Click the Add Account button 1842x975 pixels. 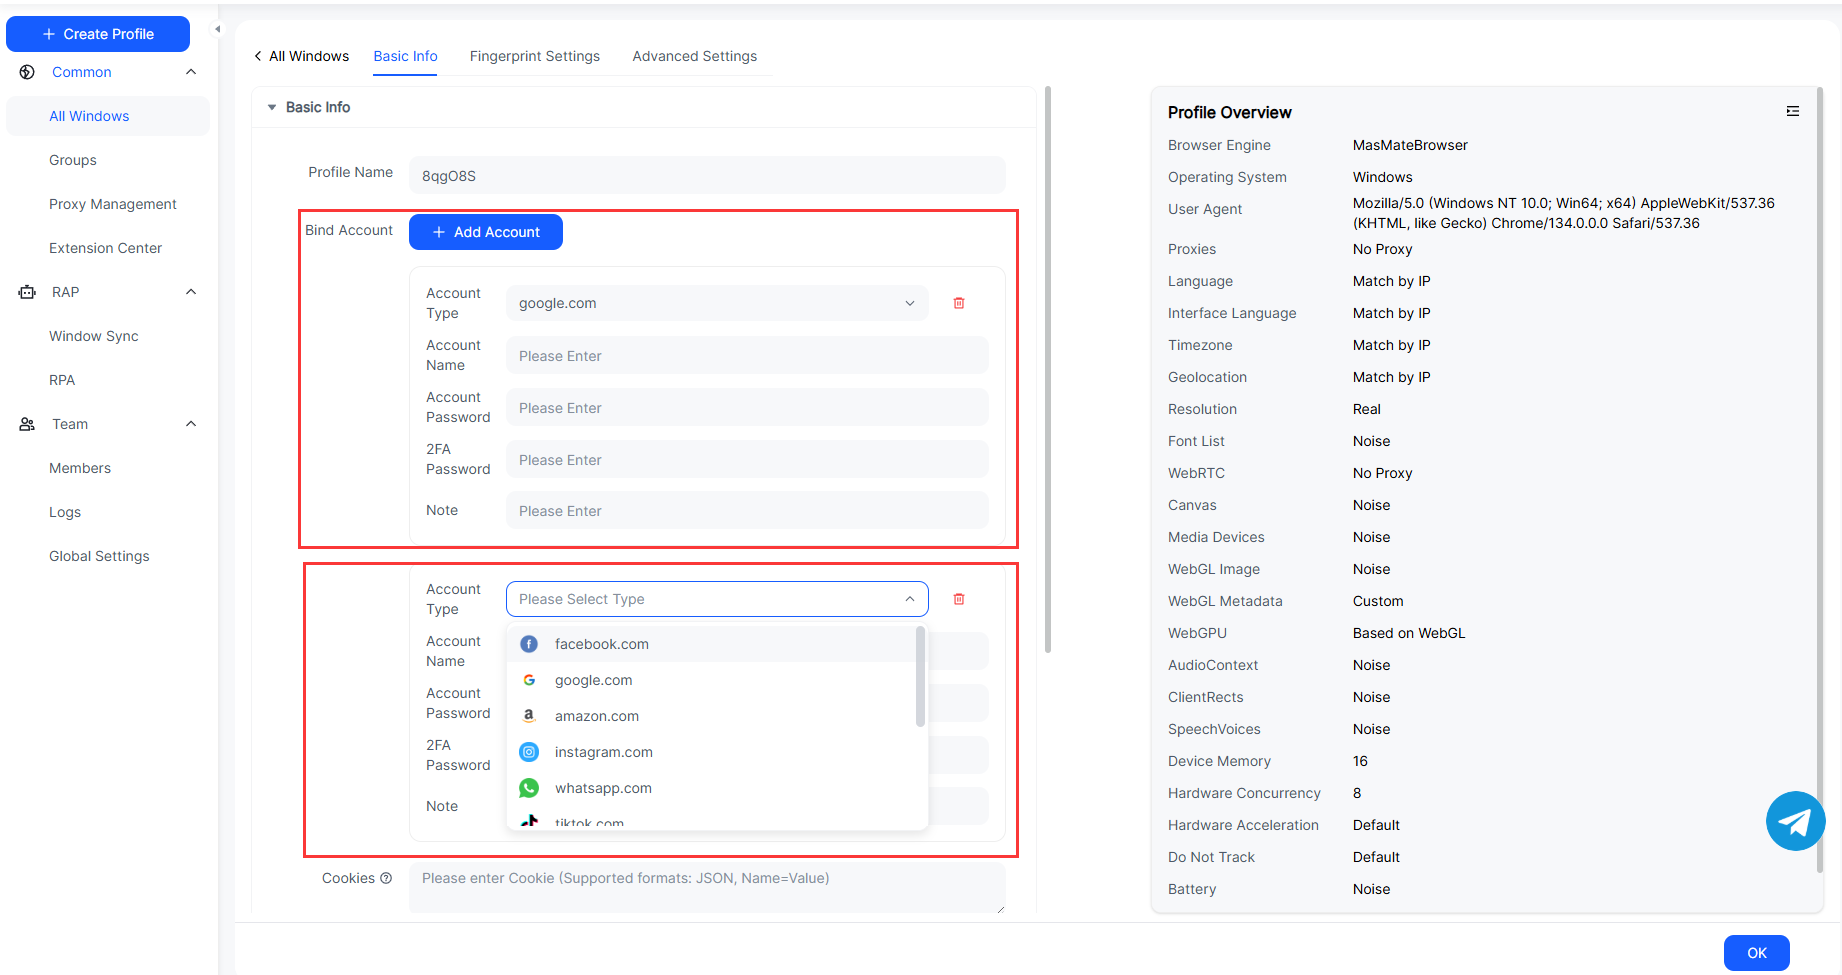point(485,232)
